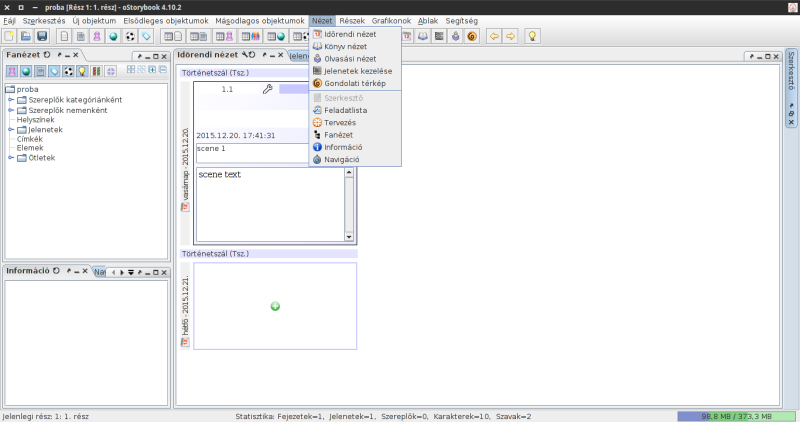Collapse all tree nodes with minus icon
800x422 pixels.
click(x=163, y=69)
